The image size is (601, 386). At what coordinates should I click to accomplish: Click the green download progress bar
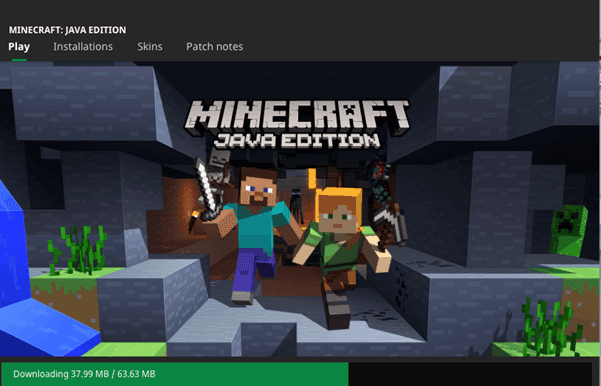pyautogui.click(x=174, y=374)
